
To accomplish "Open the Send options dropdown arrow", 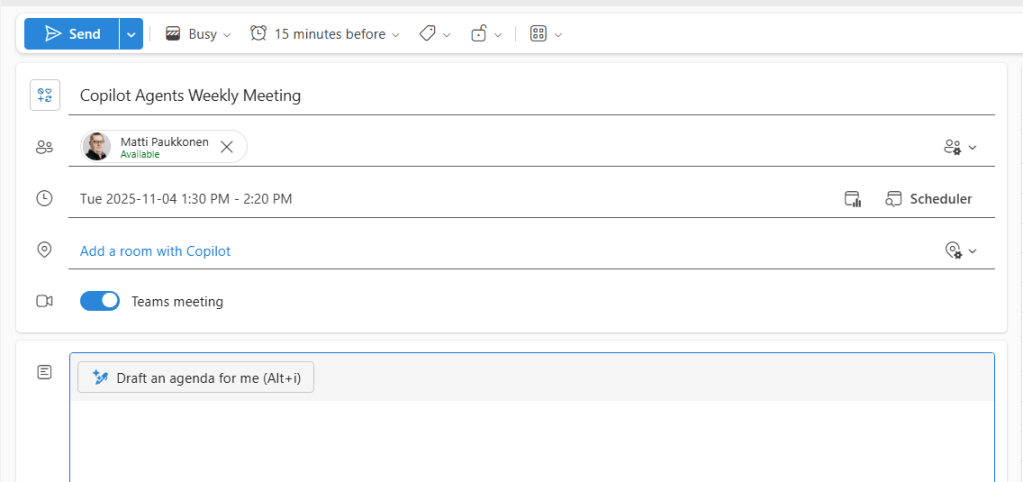I will pyautogui.click(x=131, y=34).
